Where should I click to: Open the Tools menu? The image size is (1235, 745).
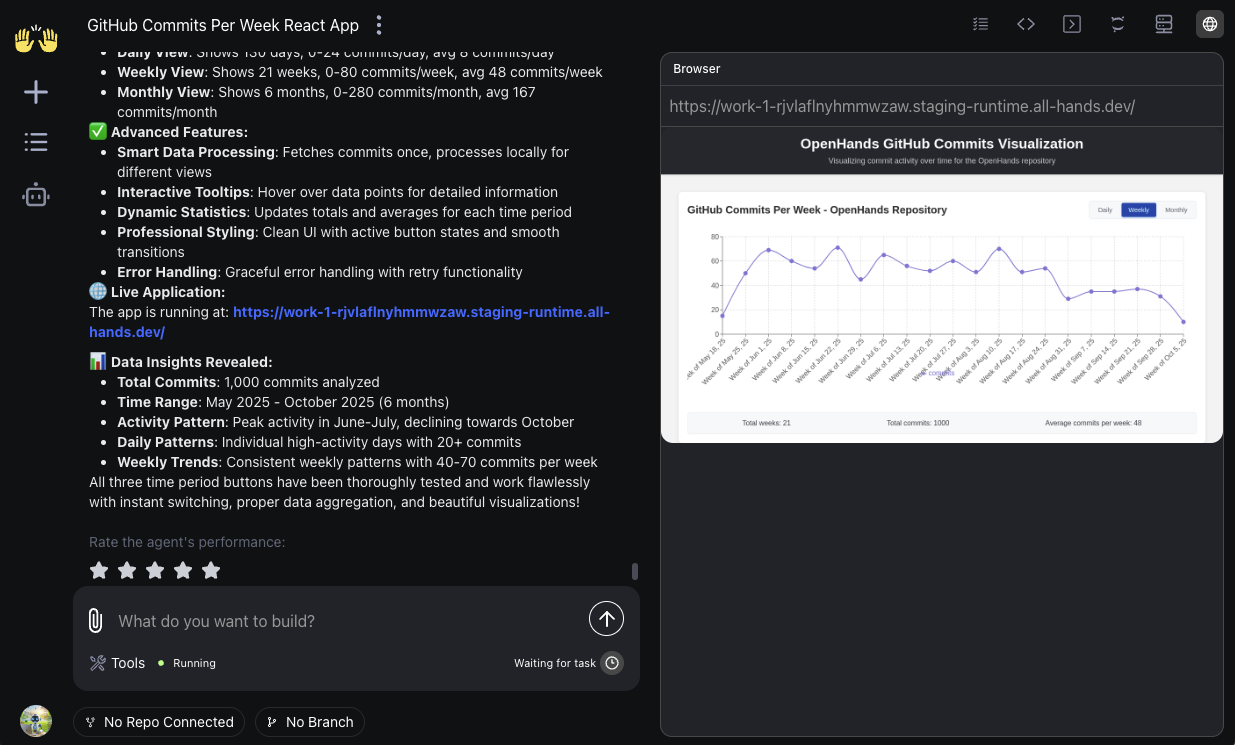tap(117, 663)
